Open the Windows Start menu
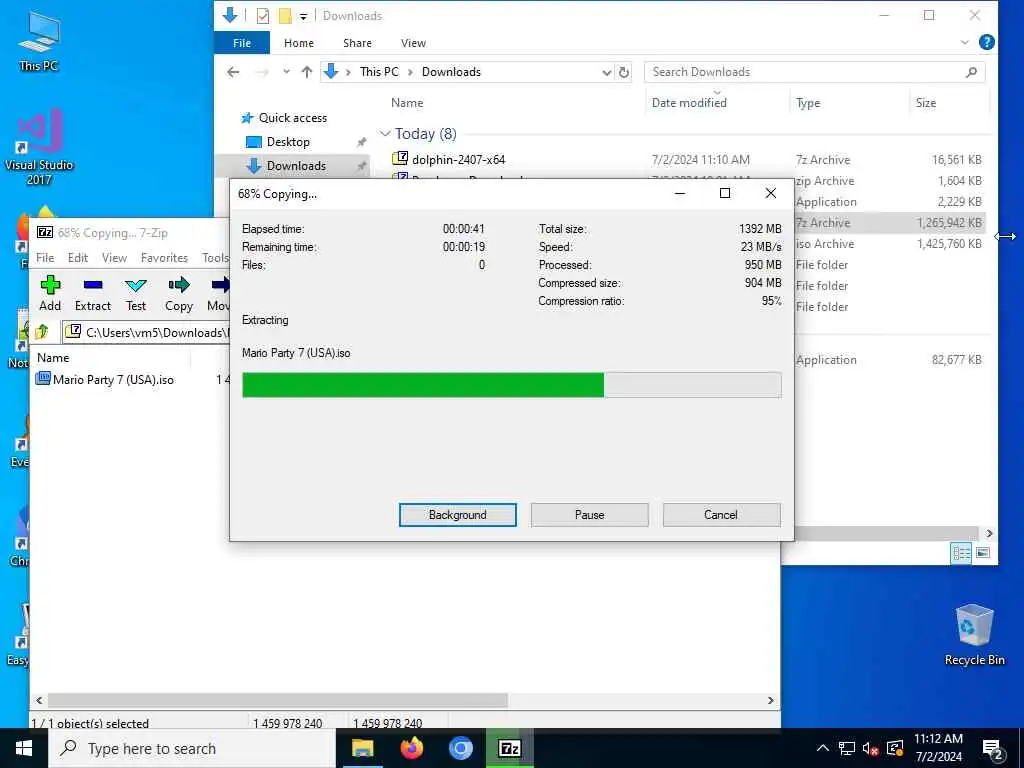The height and width of the screenshot is (768, 1024). [x=24, y=748]
